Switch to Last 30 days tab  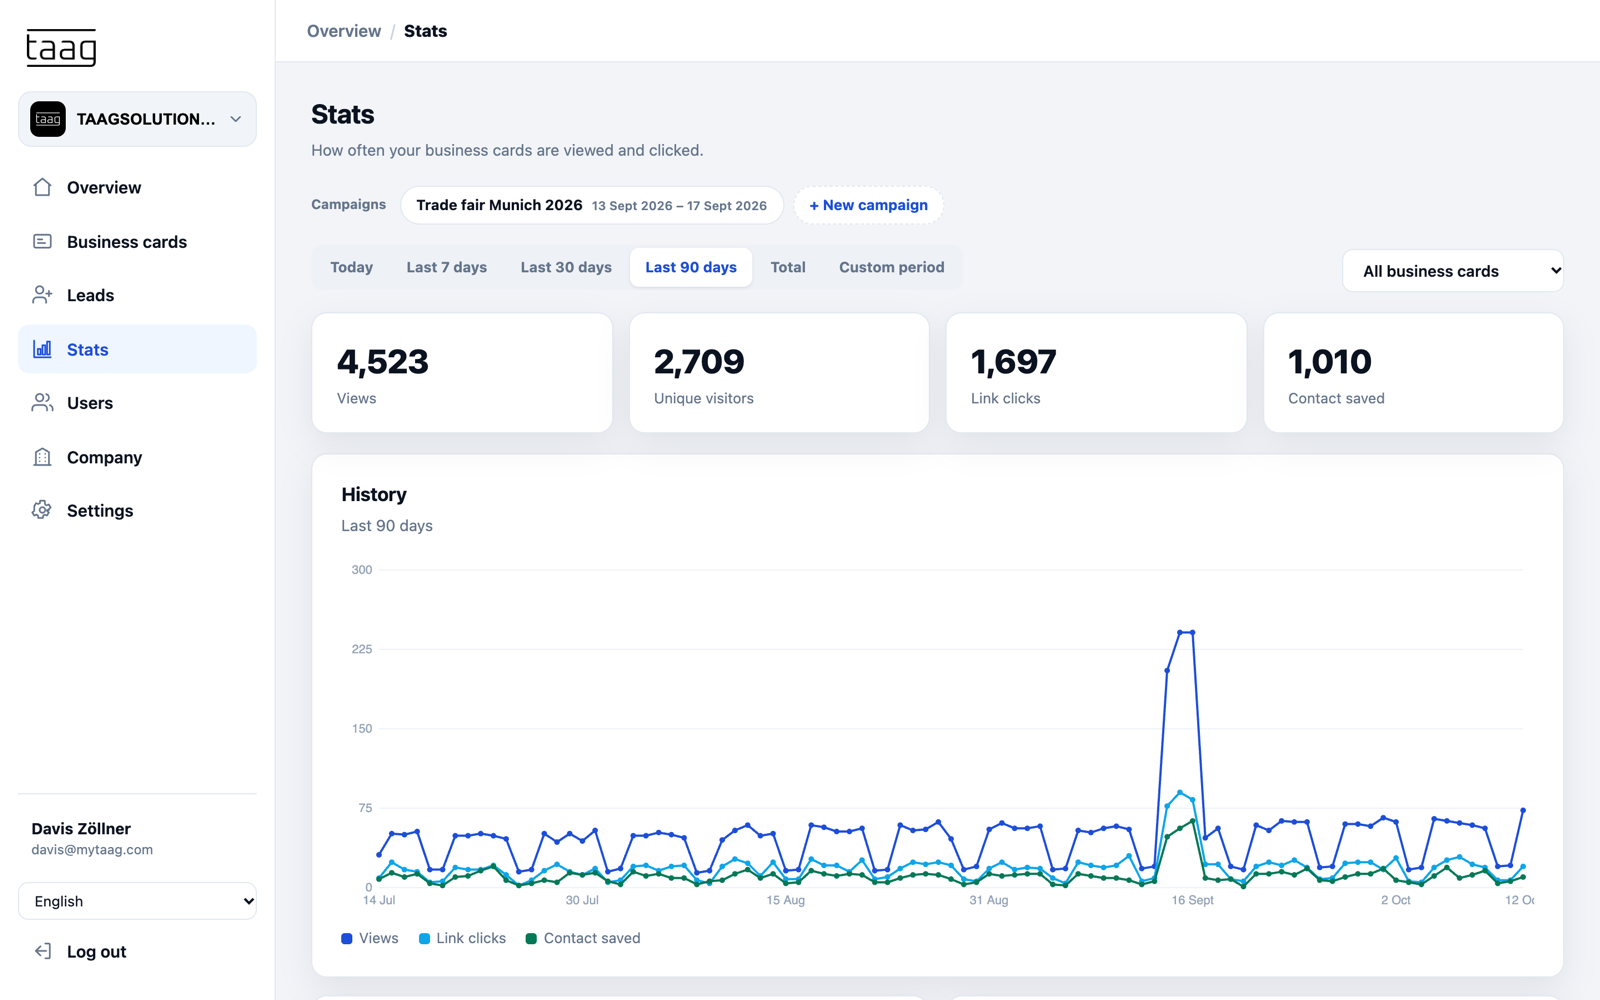(566, 267)
